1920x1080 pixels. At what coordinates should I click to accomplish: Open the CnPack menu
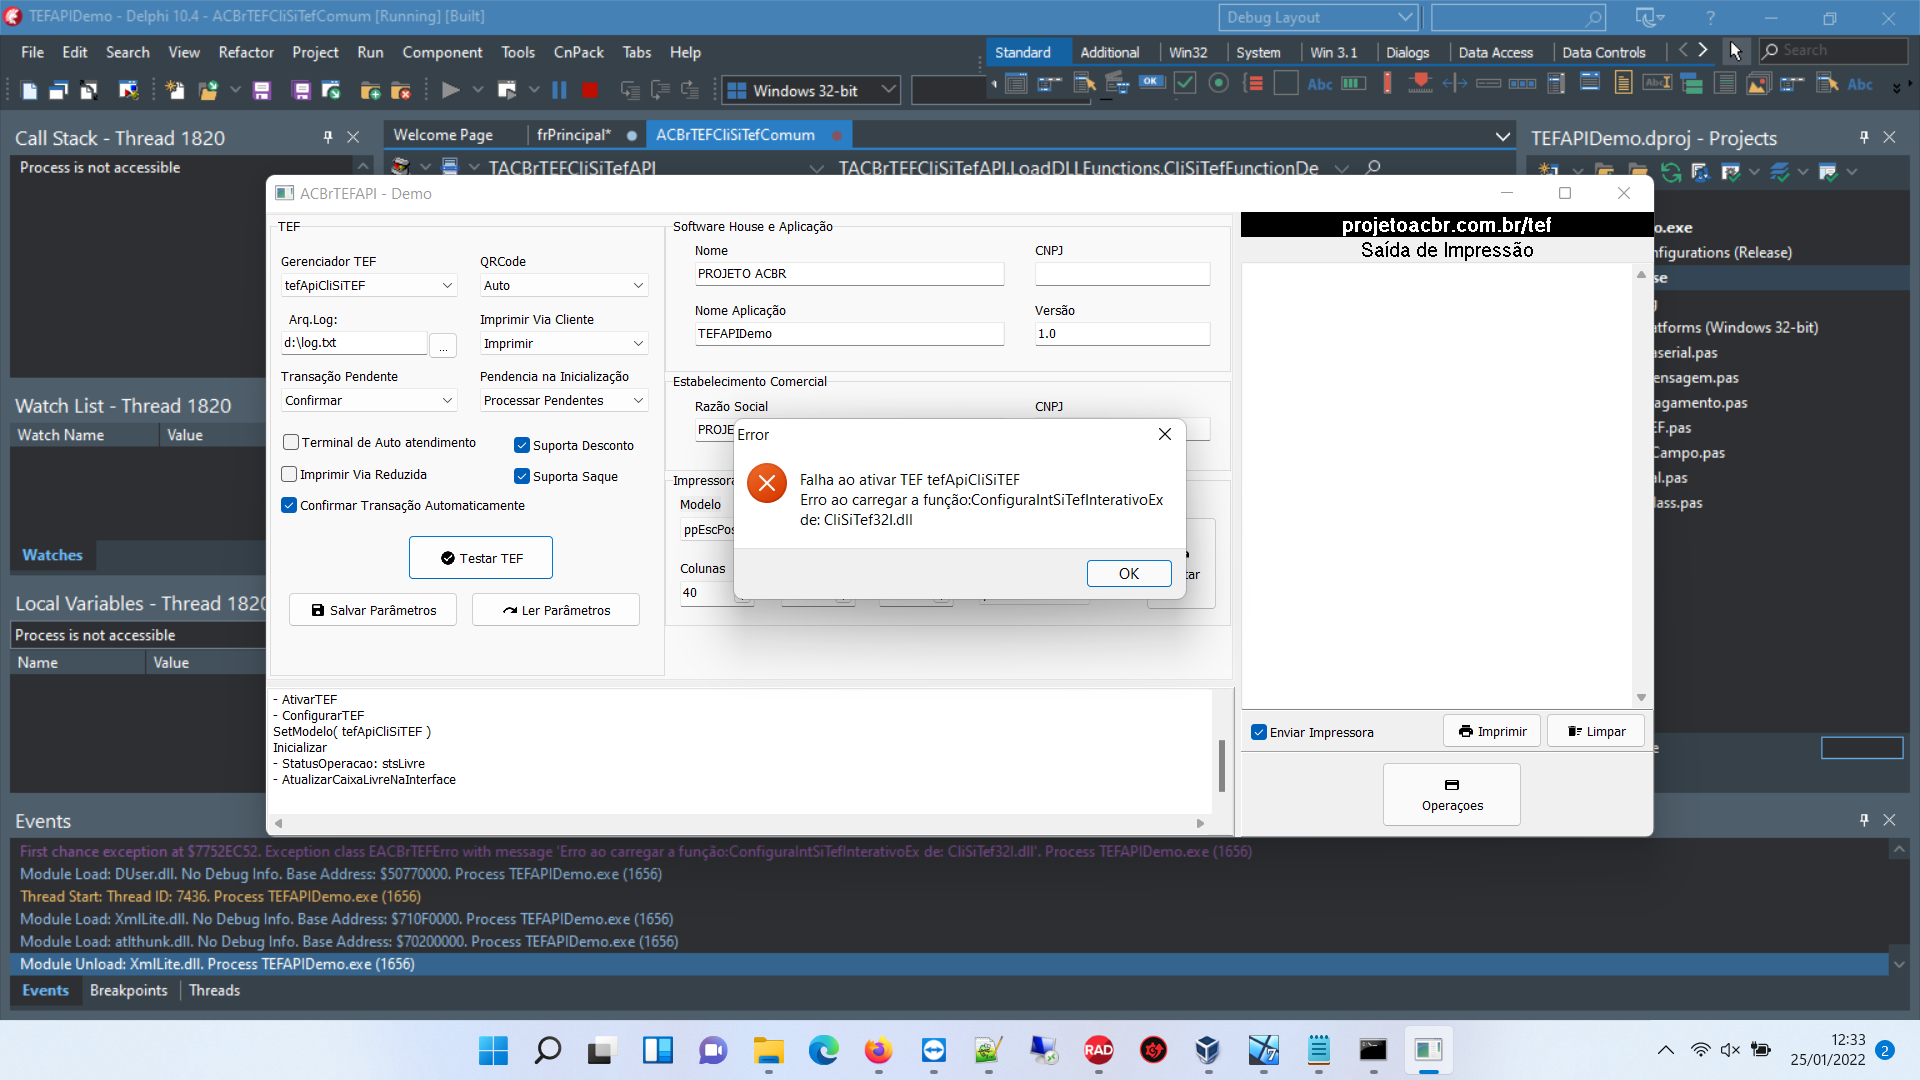(x=579, y=52)
